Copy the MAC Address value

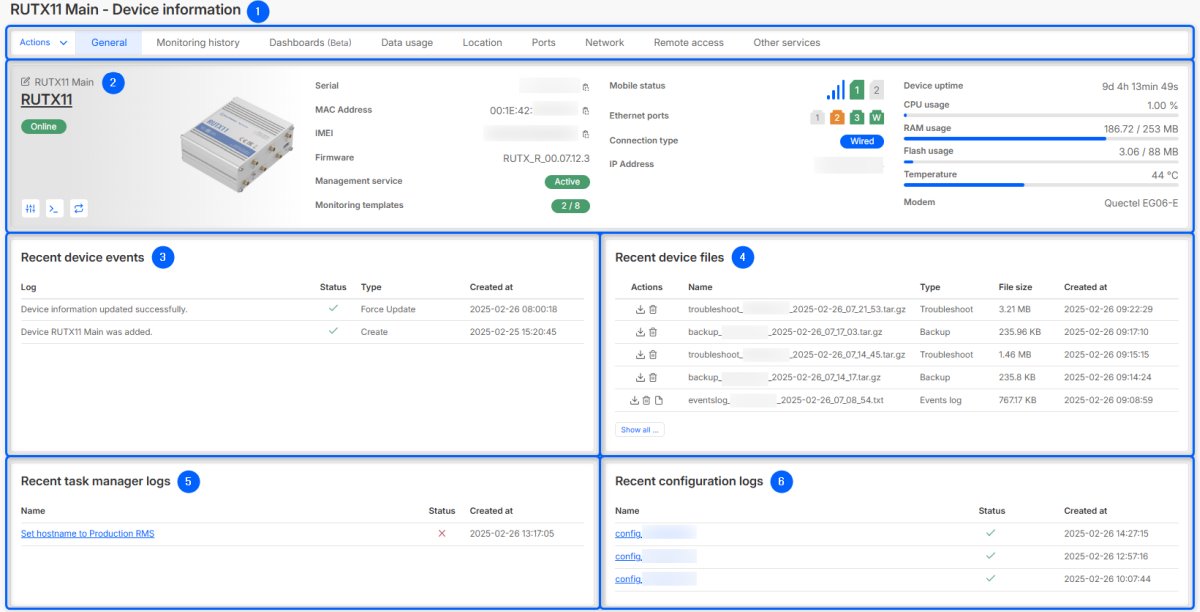pyautogui.click(x=586, y=110)
